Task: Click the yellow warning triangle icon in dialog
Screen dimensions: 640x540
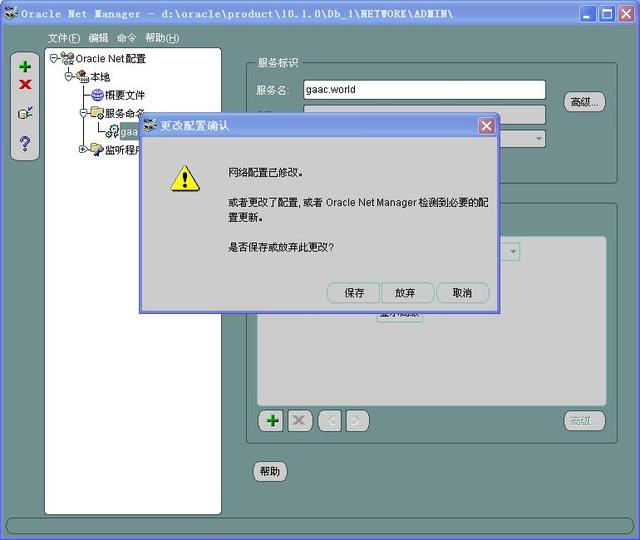Action: [x=185, y=179]
